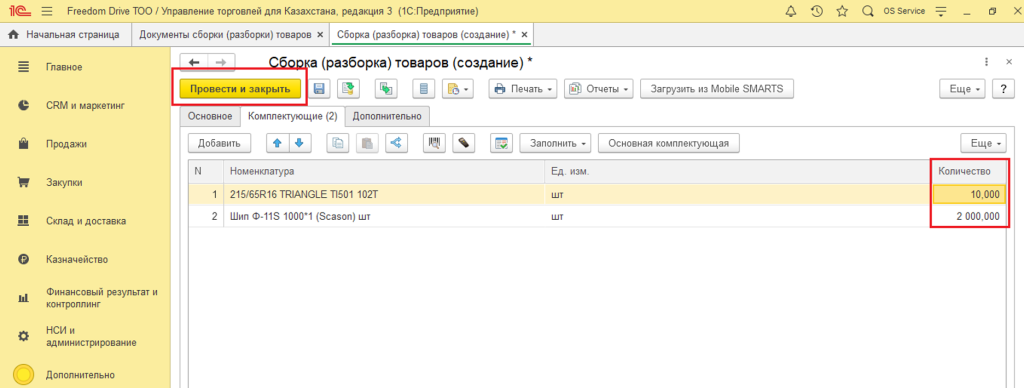
Task: Click the split row icon
Action: (396, 143)
